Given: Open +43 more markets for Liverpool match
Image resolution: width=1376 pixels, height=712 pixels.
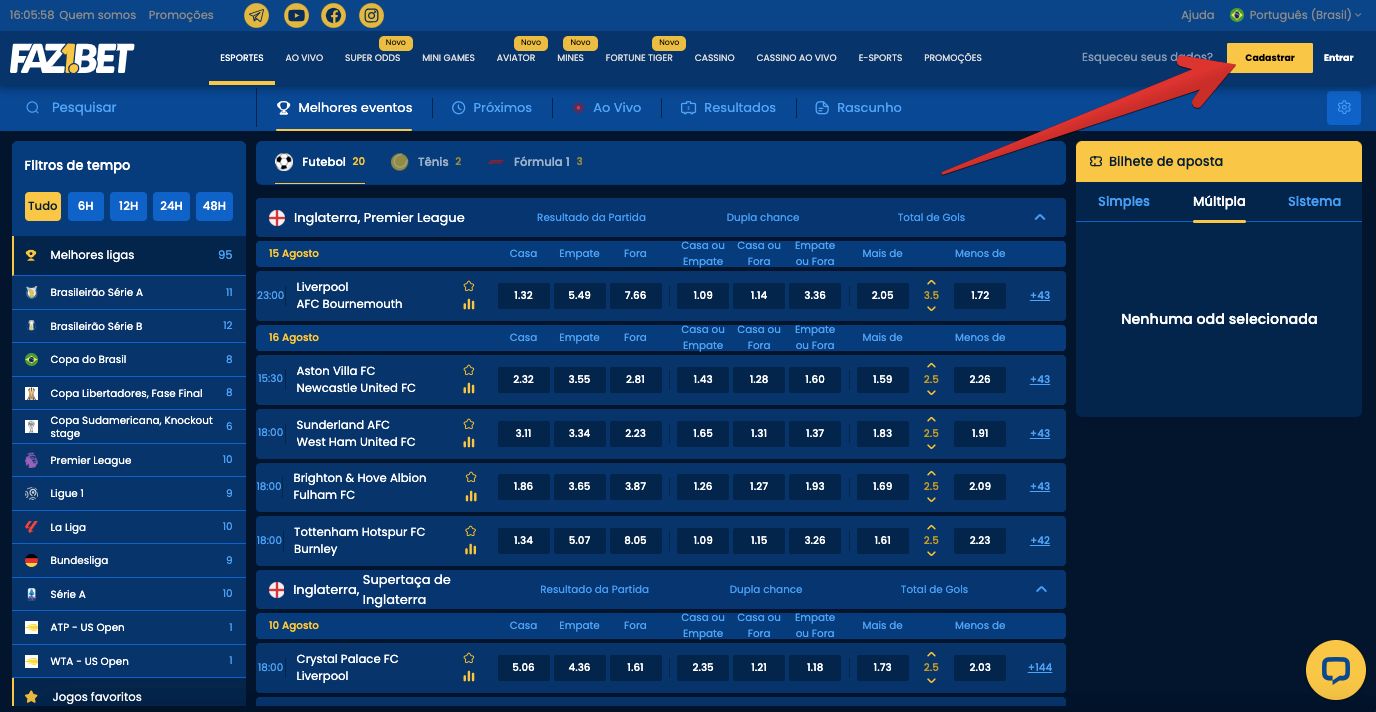Looking at the screenshot, I should click(1040, 295).
